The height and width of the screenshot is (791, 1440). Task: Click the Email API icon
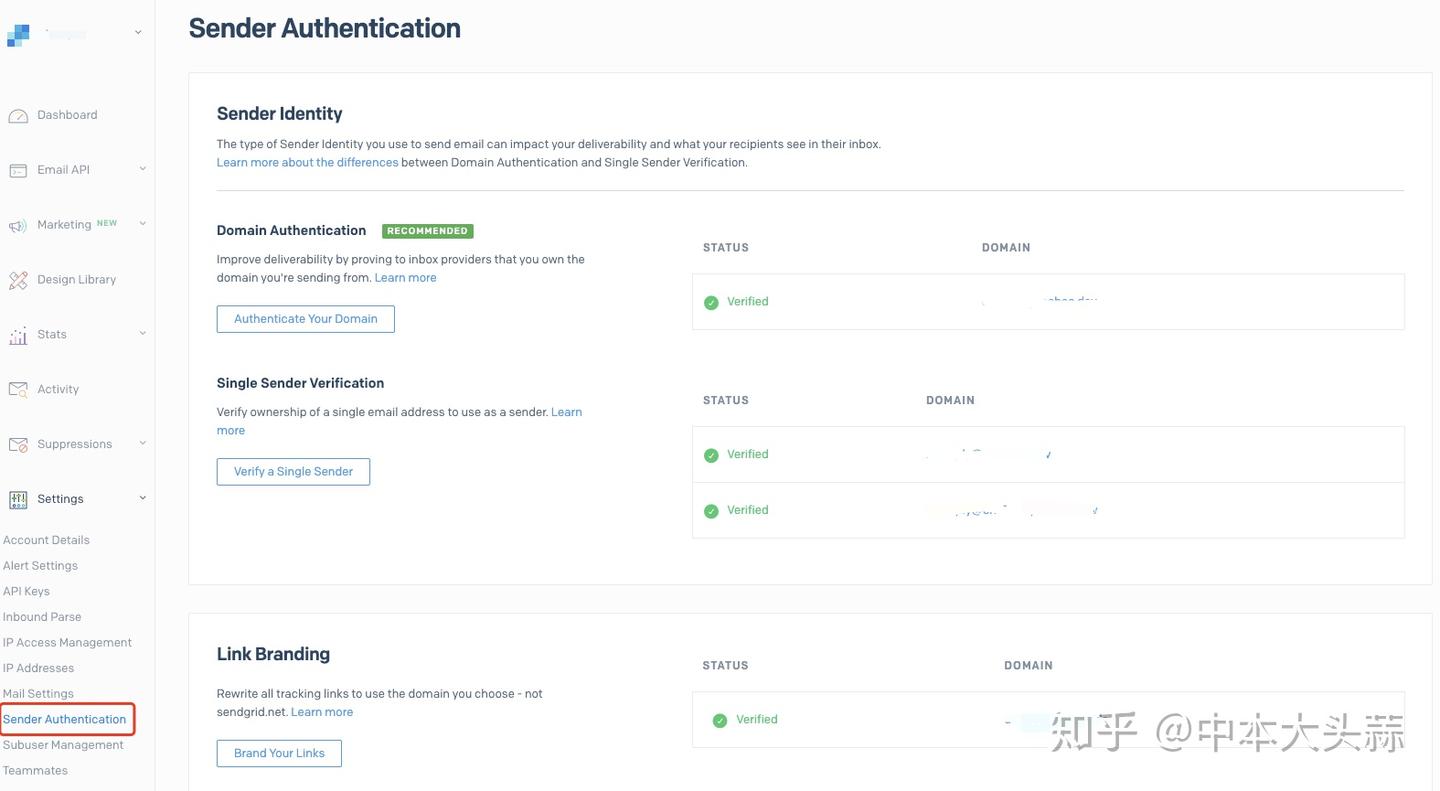(x=18, y=171)
